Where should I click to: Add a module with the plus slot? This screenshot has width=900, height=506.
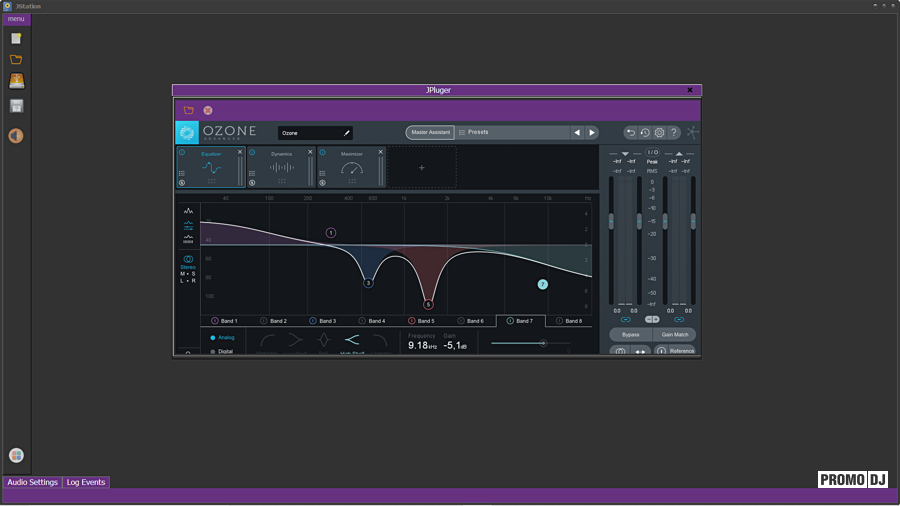[x=422, y=168]
